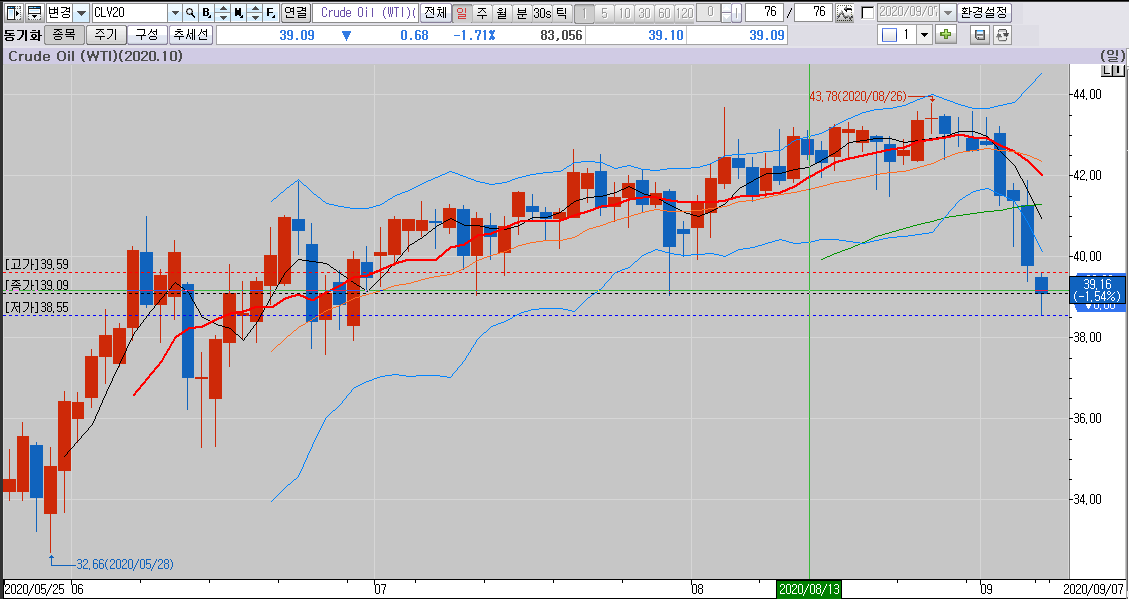Click the stepper beside the M icon
The height and width of the screenshot is (599, 1129).
coord(254,12)
